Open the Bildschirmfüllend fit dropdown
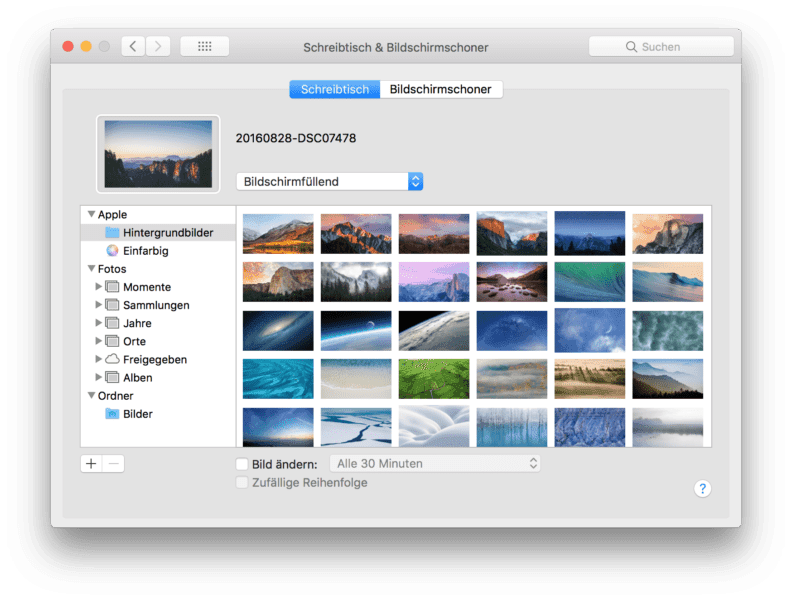The width and height of the screenshot is (792, 600). pos(329,181)
